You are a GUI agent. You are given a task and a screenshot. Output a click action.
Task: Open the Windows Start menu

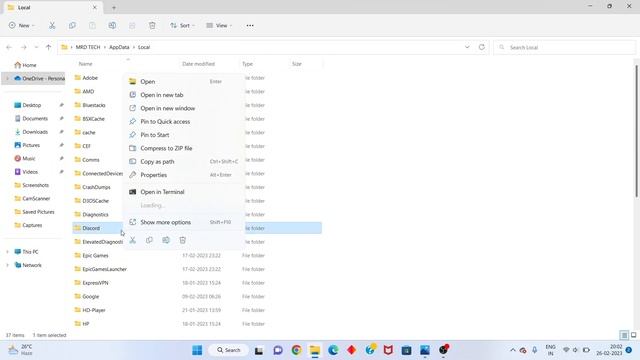(x=197, y=350)
